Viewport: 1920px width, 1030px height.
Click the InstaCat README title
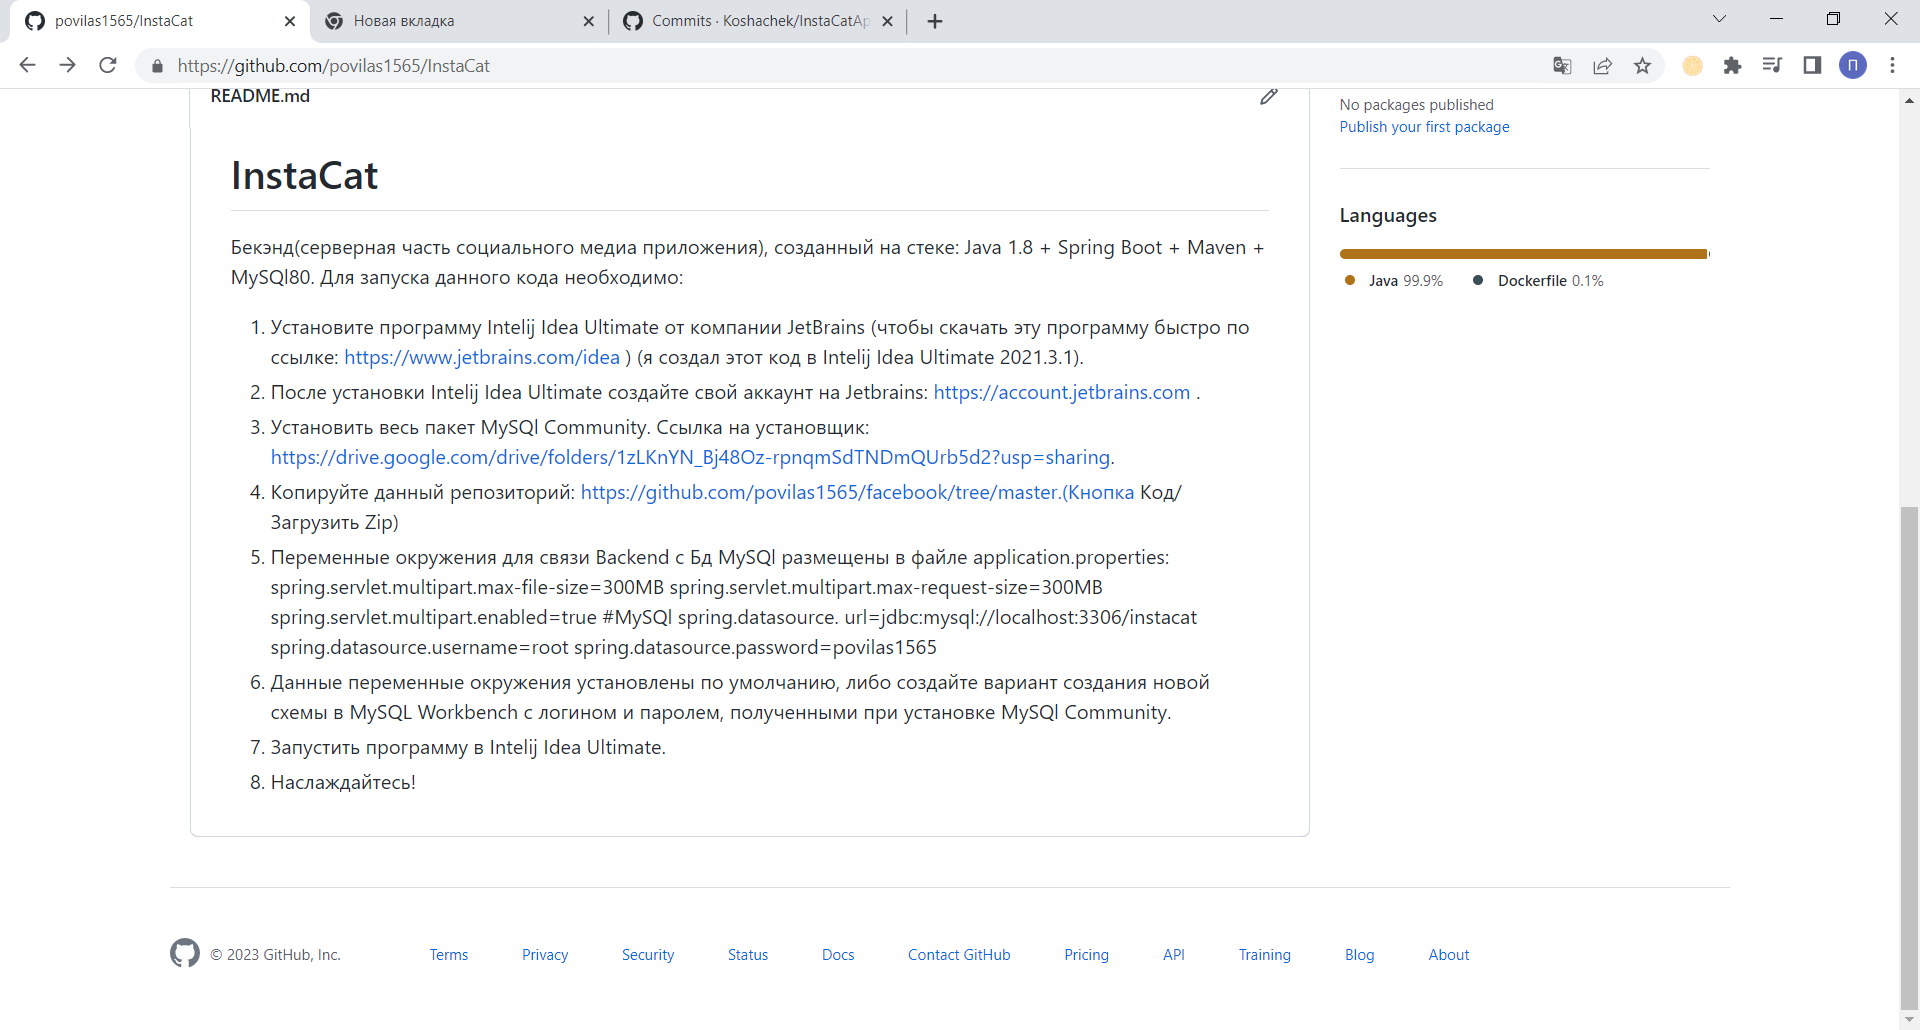click(x=304, y=176)
